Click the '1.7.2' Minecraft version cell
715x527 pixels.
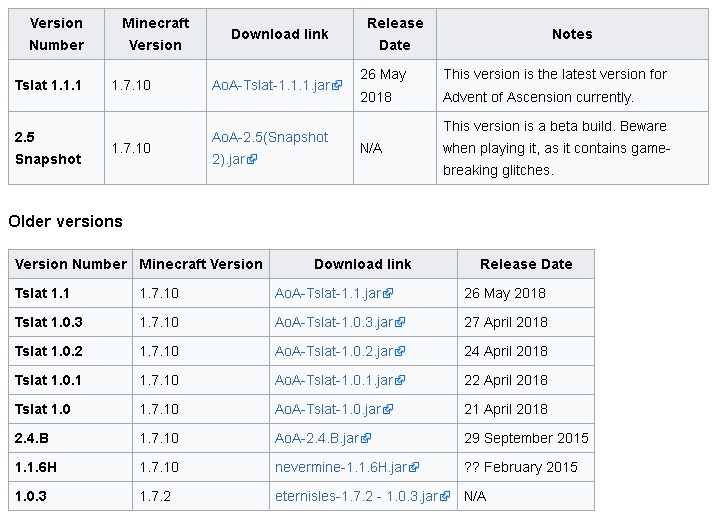201,496
